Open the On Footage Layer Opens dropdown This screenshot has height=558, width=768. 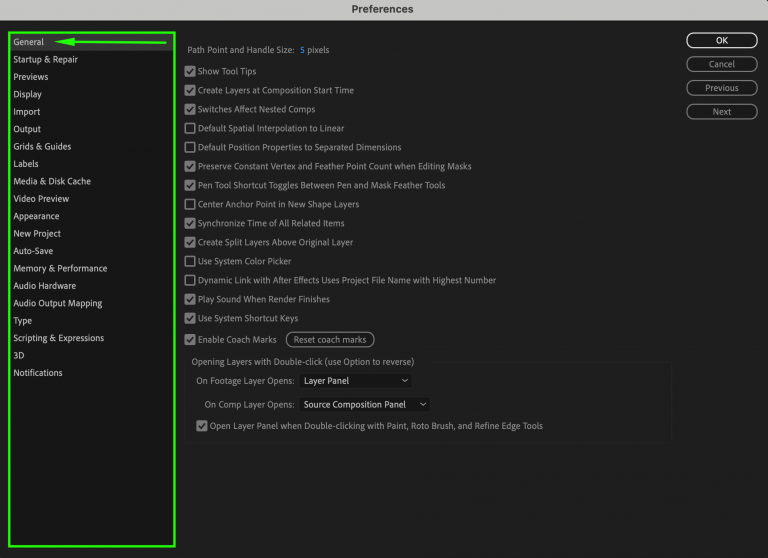click(x=355, y=381)
